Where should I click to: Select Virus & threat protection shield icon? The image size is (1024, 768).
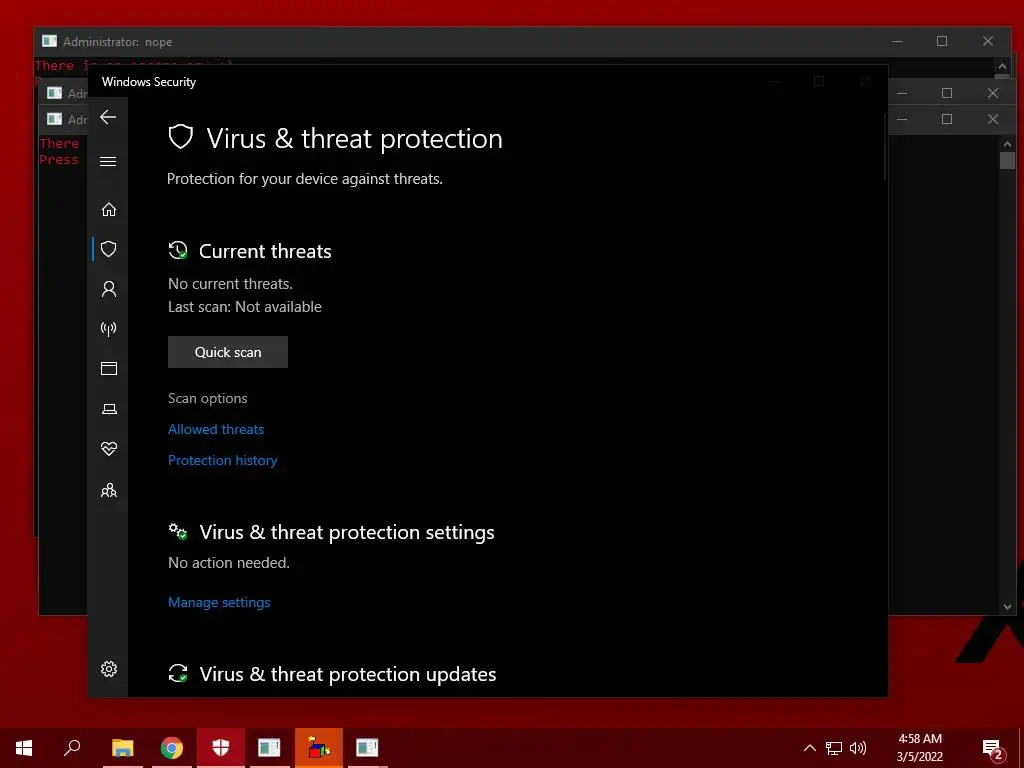pos(108,249)
